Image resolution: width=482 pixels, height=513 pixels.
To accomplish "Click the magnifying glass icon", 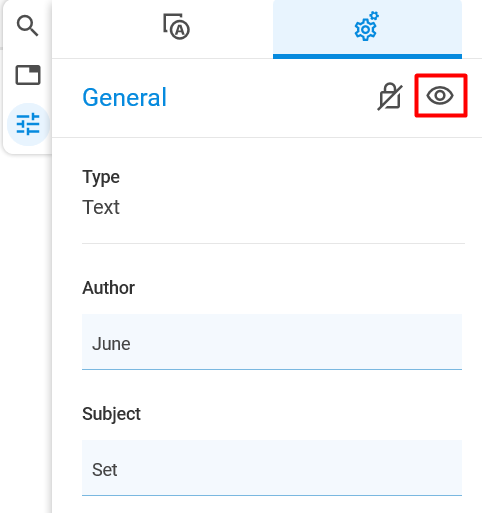I will tap(28, 25).
